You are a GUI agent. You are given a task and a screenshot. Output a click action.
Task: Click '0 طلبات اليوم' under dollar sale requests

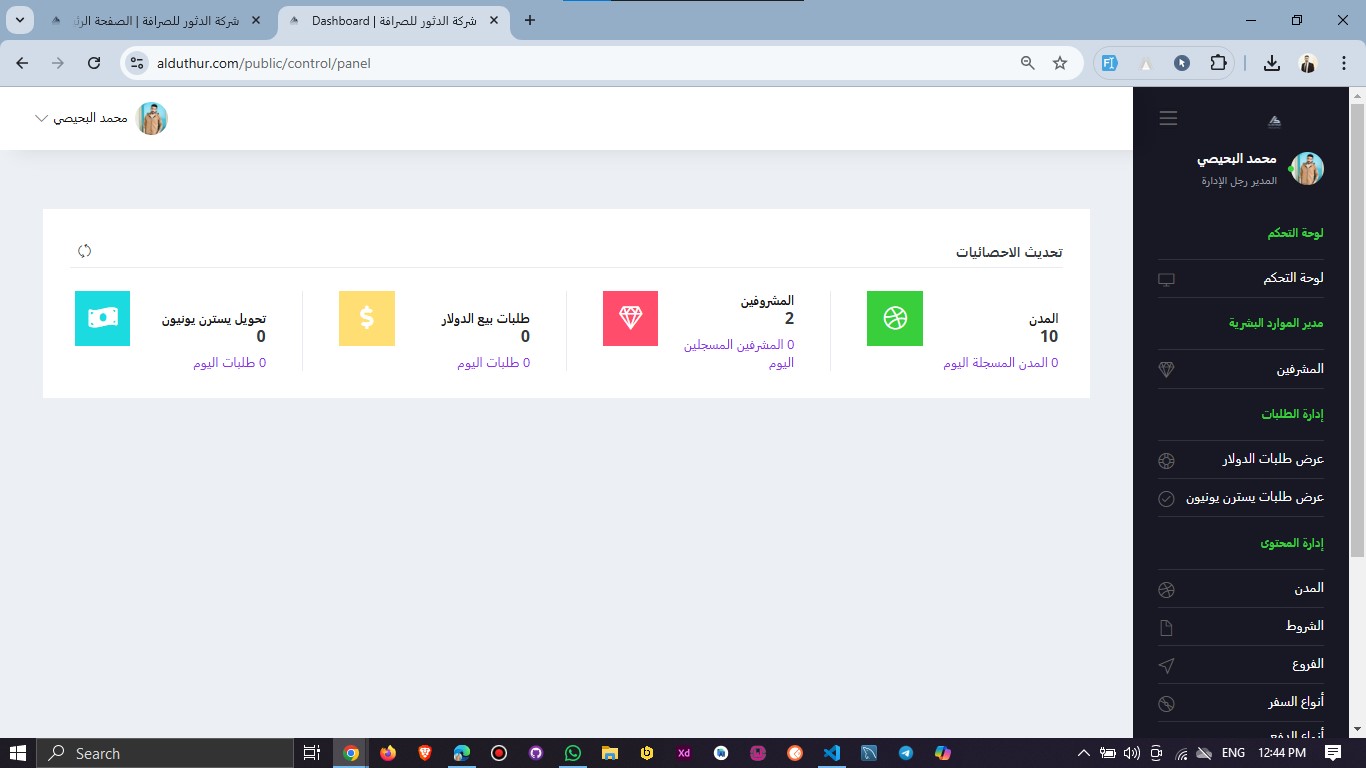coord(493,363)
